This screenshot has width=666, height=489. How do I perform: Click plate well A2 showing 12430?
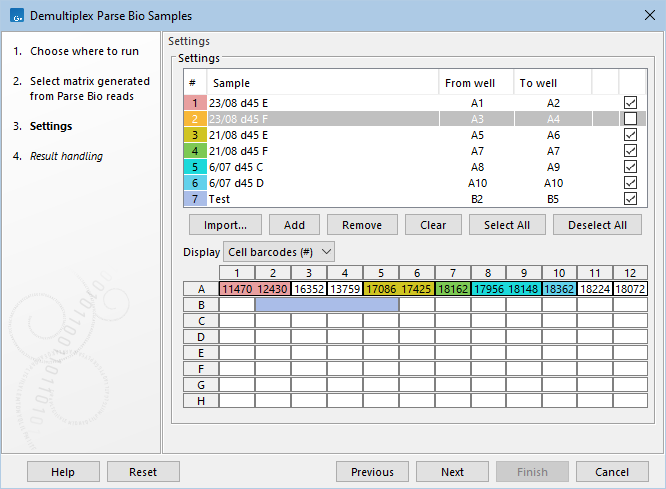point(273,289)
